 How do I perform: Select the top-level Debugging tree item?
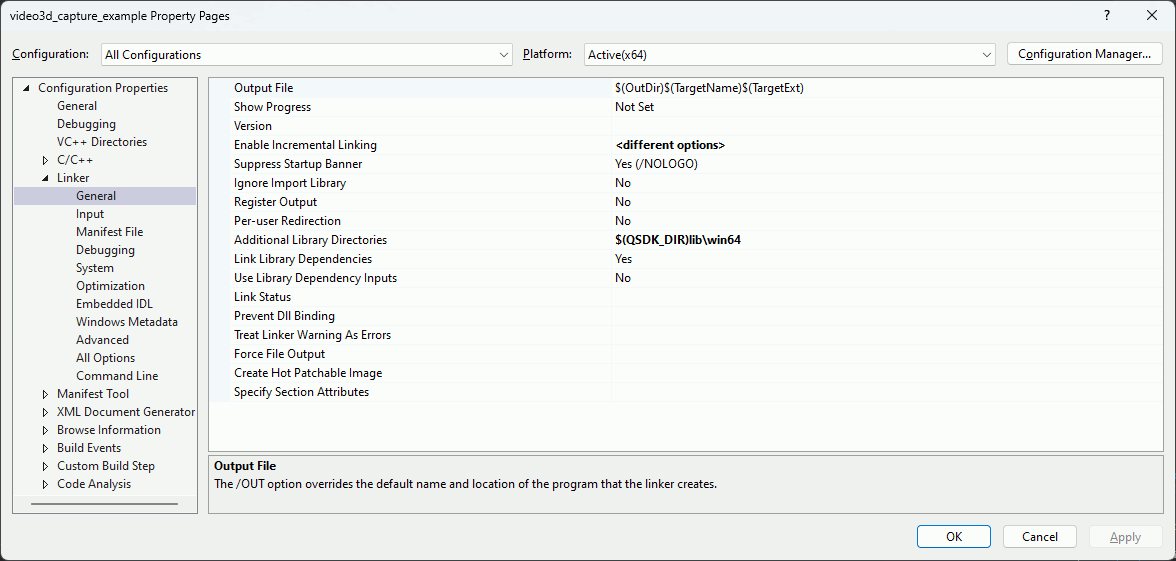click(86, 124)
